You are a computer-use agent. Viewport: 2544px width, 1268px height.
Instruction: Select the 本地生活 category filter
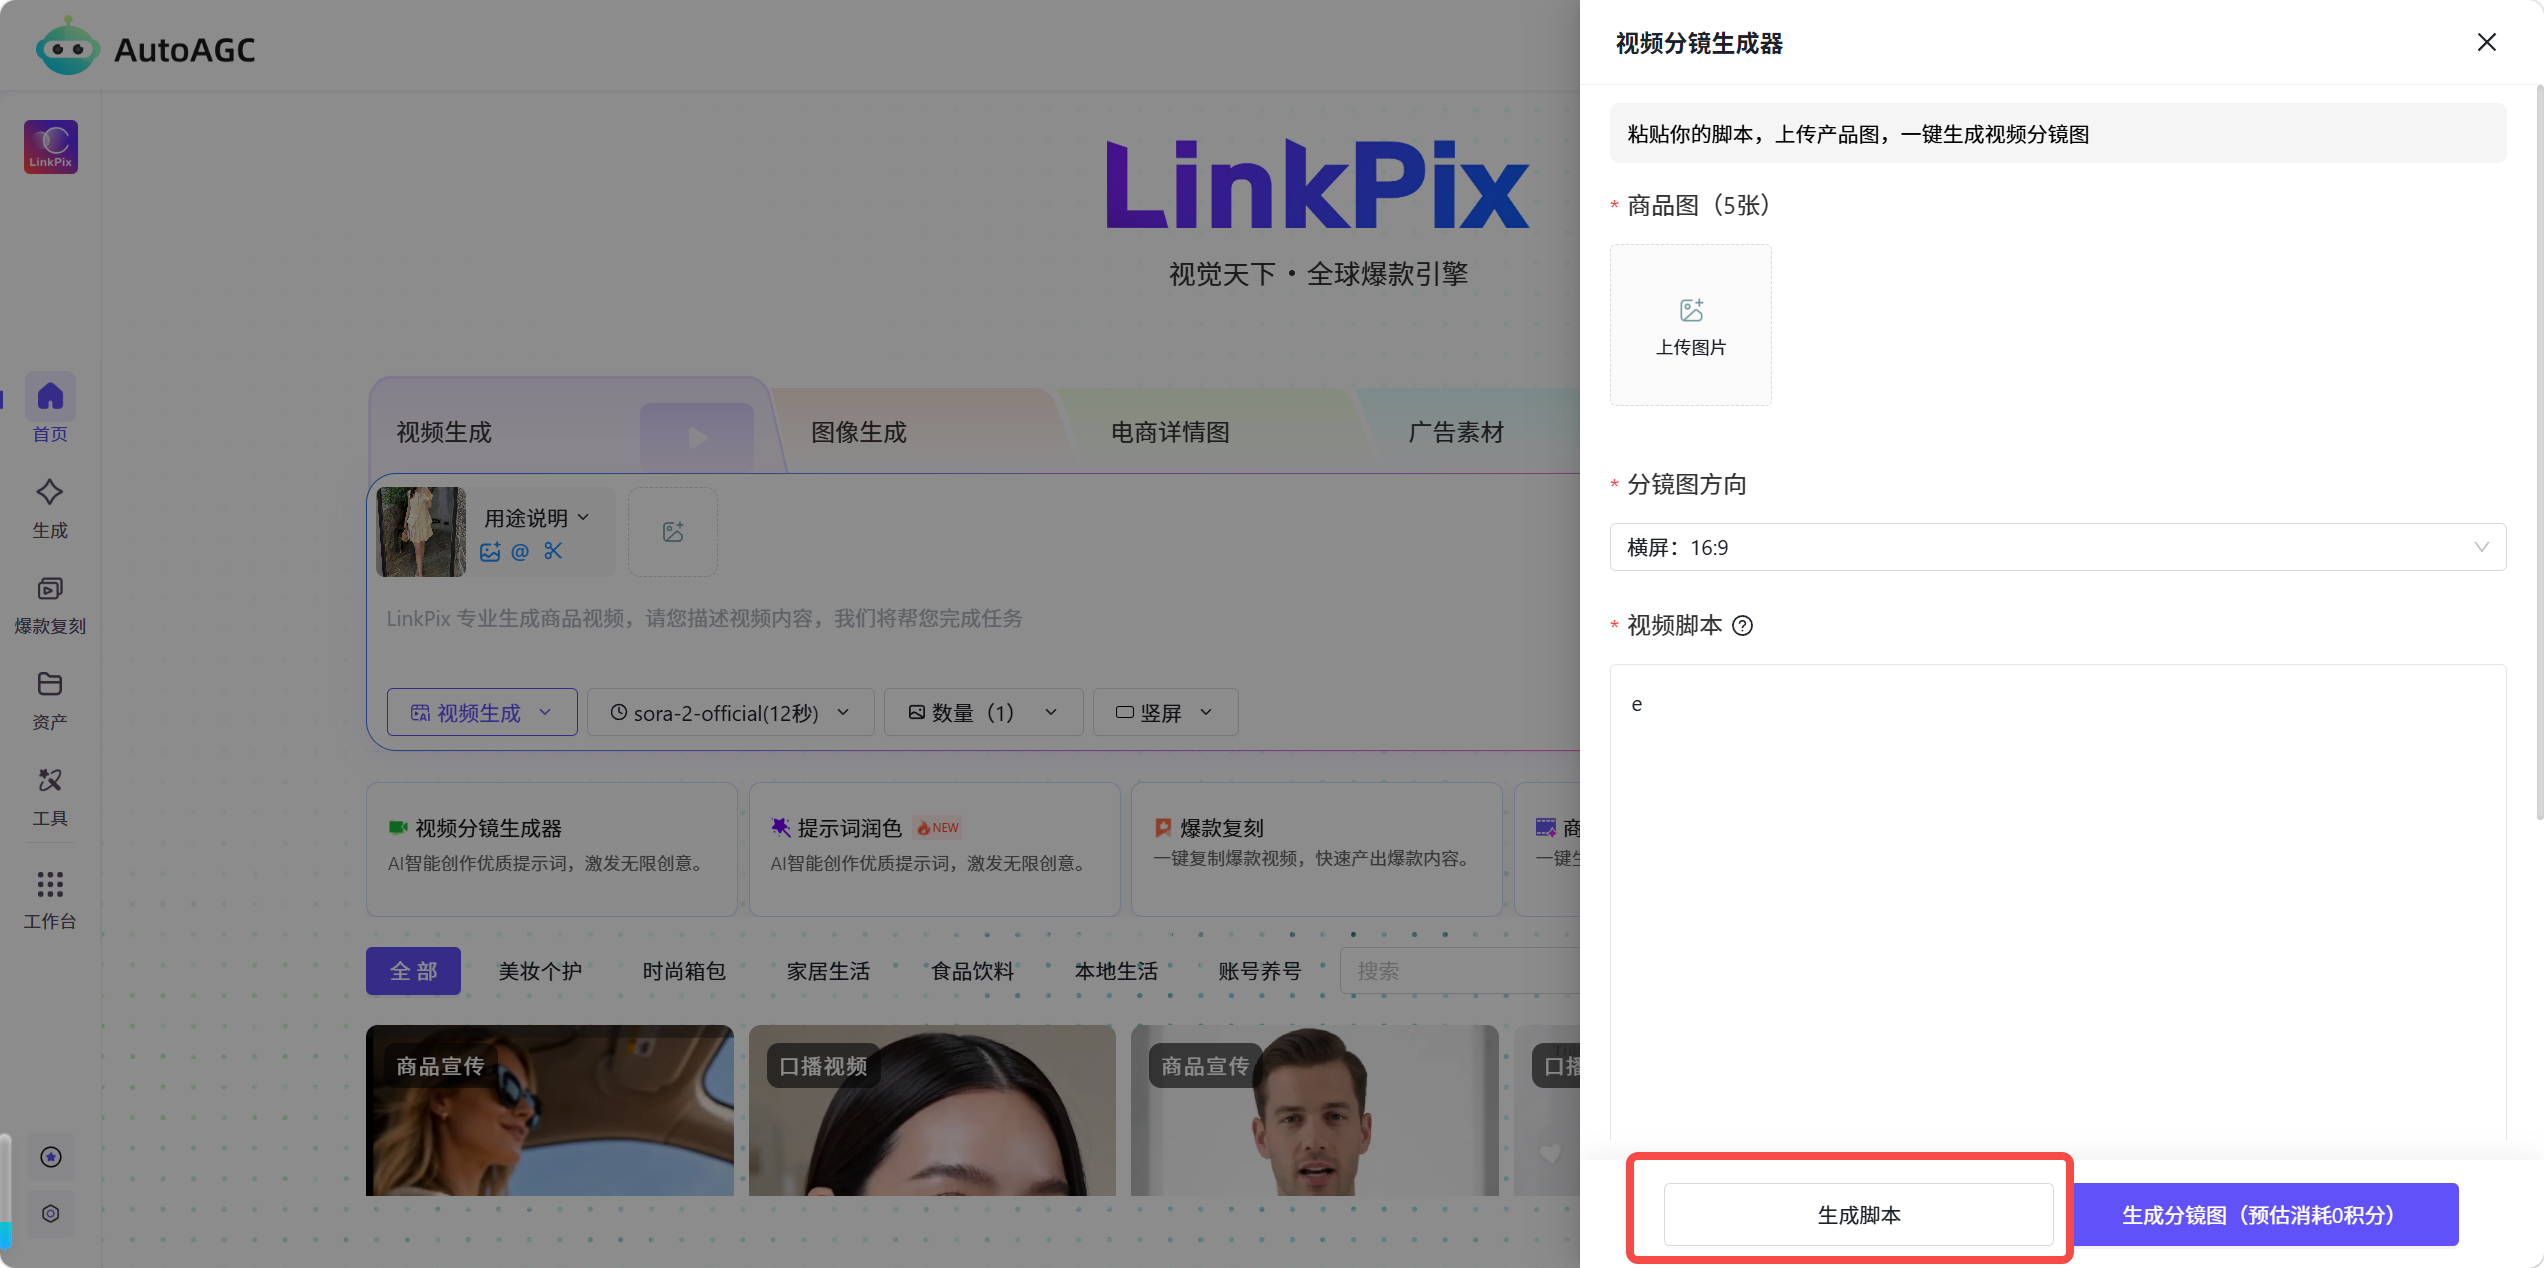pos(1116,971)
